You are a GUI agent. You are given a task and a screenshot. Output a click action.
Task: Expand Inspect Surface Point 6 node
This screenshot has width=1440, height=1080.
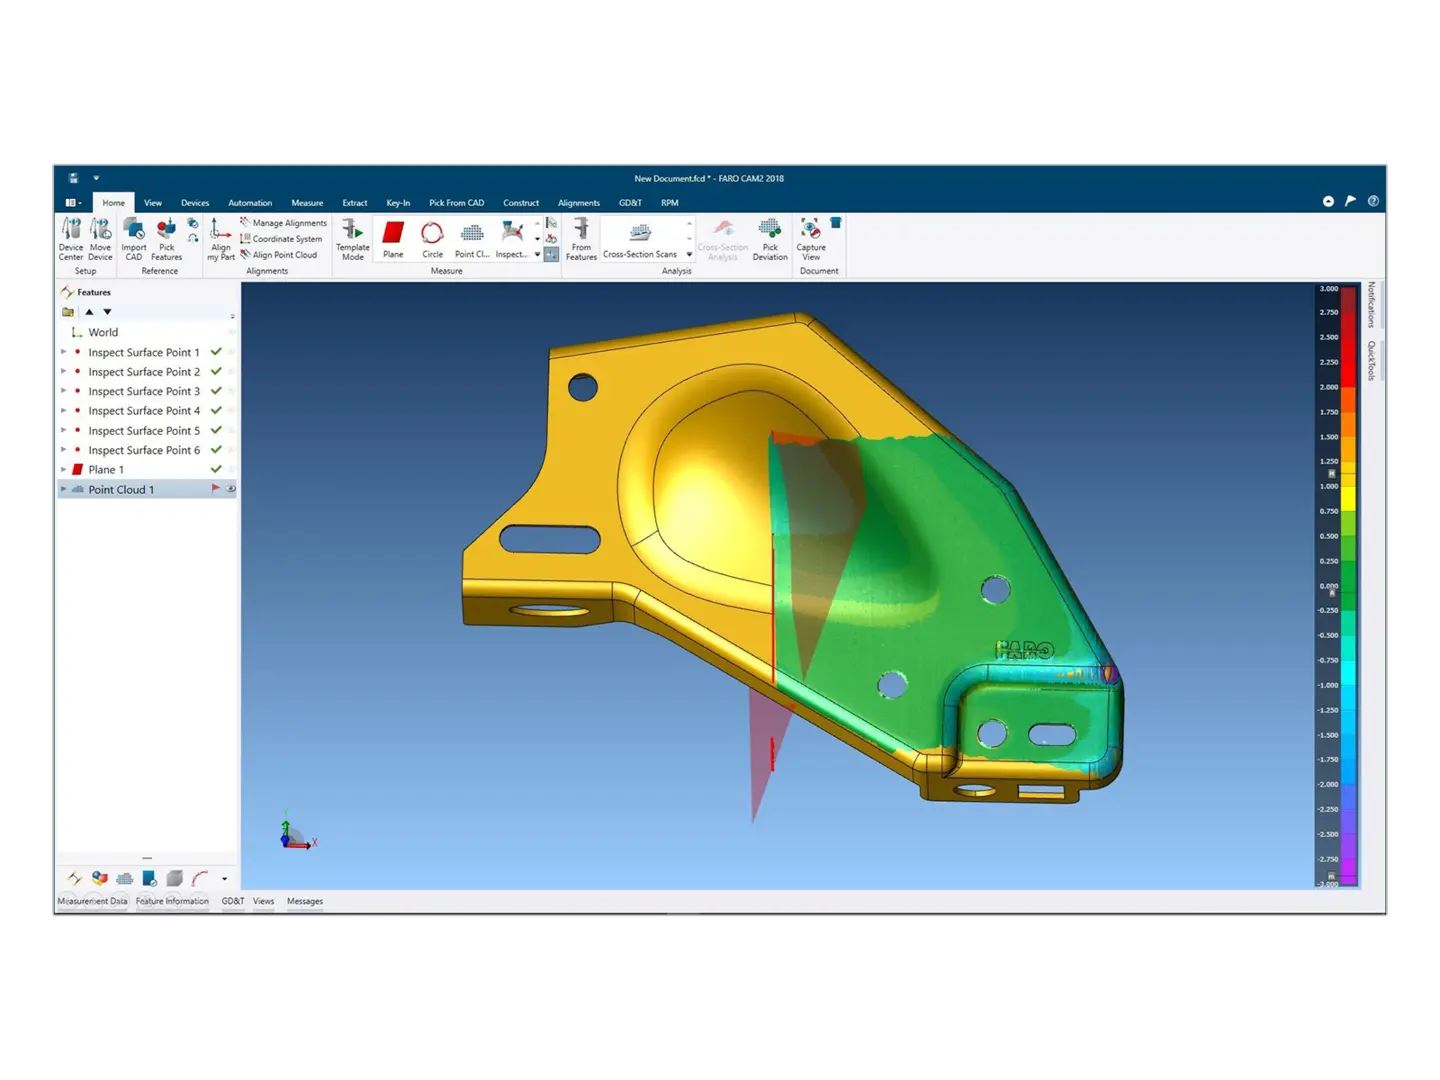pos(64,450)
